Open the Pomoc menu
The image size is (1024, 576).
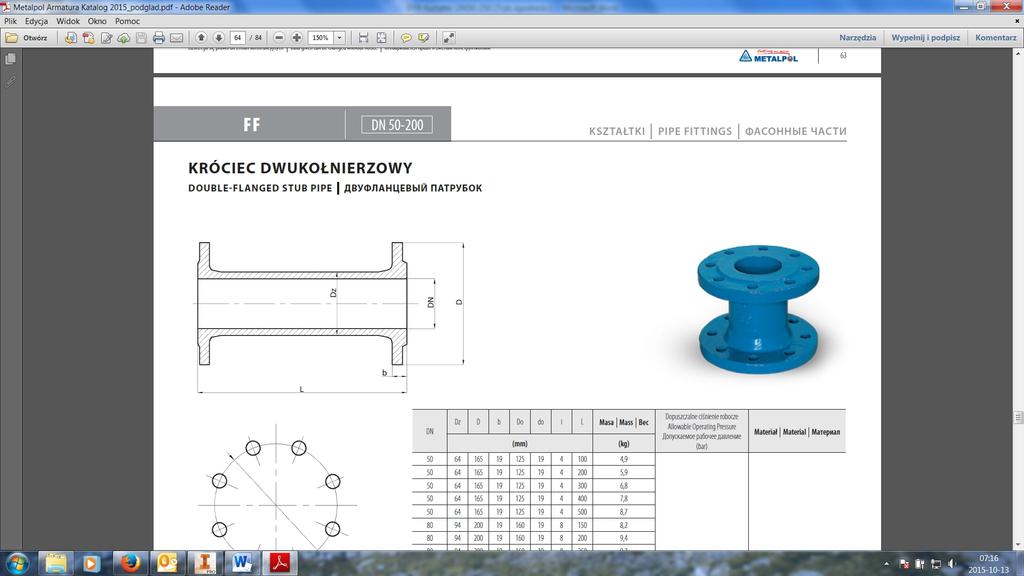[127, 21]
